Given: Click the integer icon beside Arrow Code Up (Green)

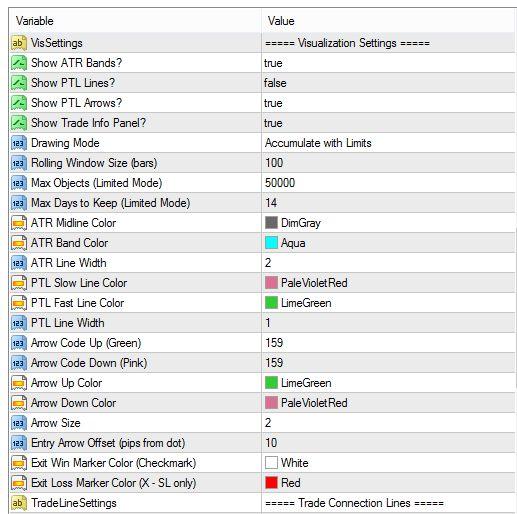Looking at the screenshot, I should (19, 343).
